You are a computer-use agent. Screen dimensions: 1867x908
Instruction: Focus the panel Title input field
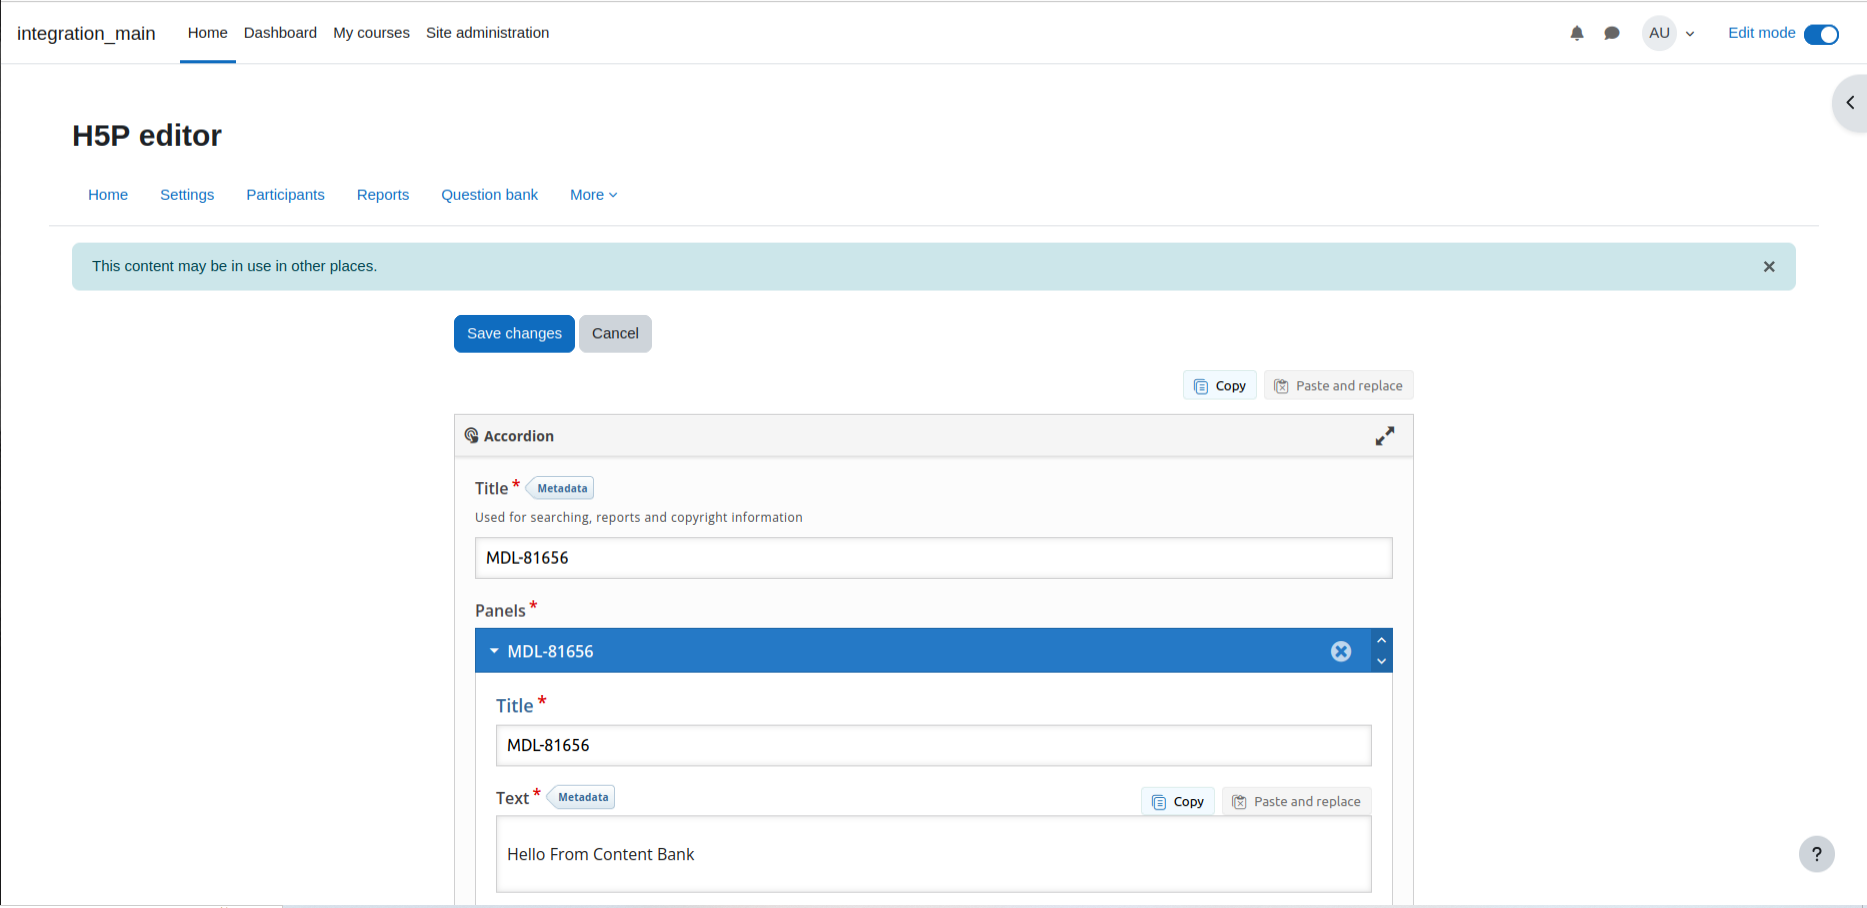934,746
